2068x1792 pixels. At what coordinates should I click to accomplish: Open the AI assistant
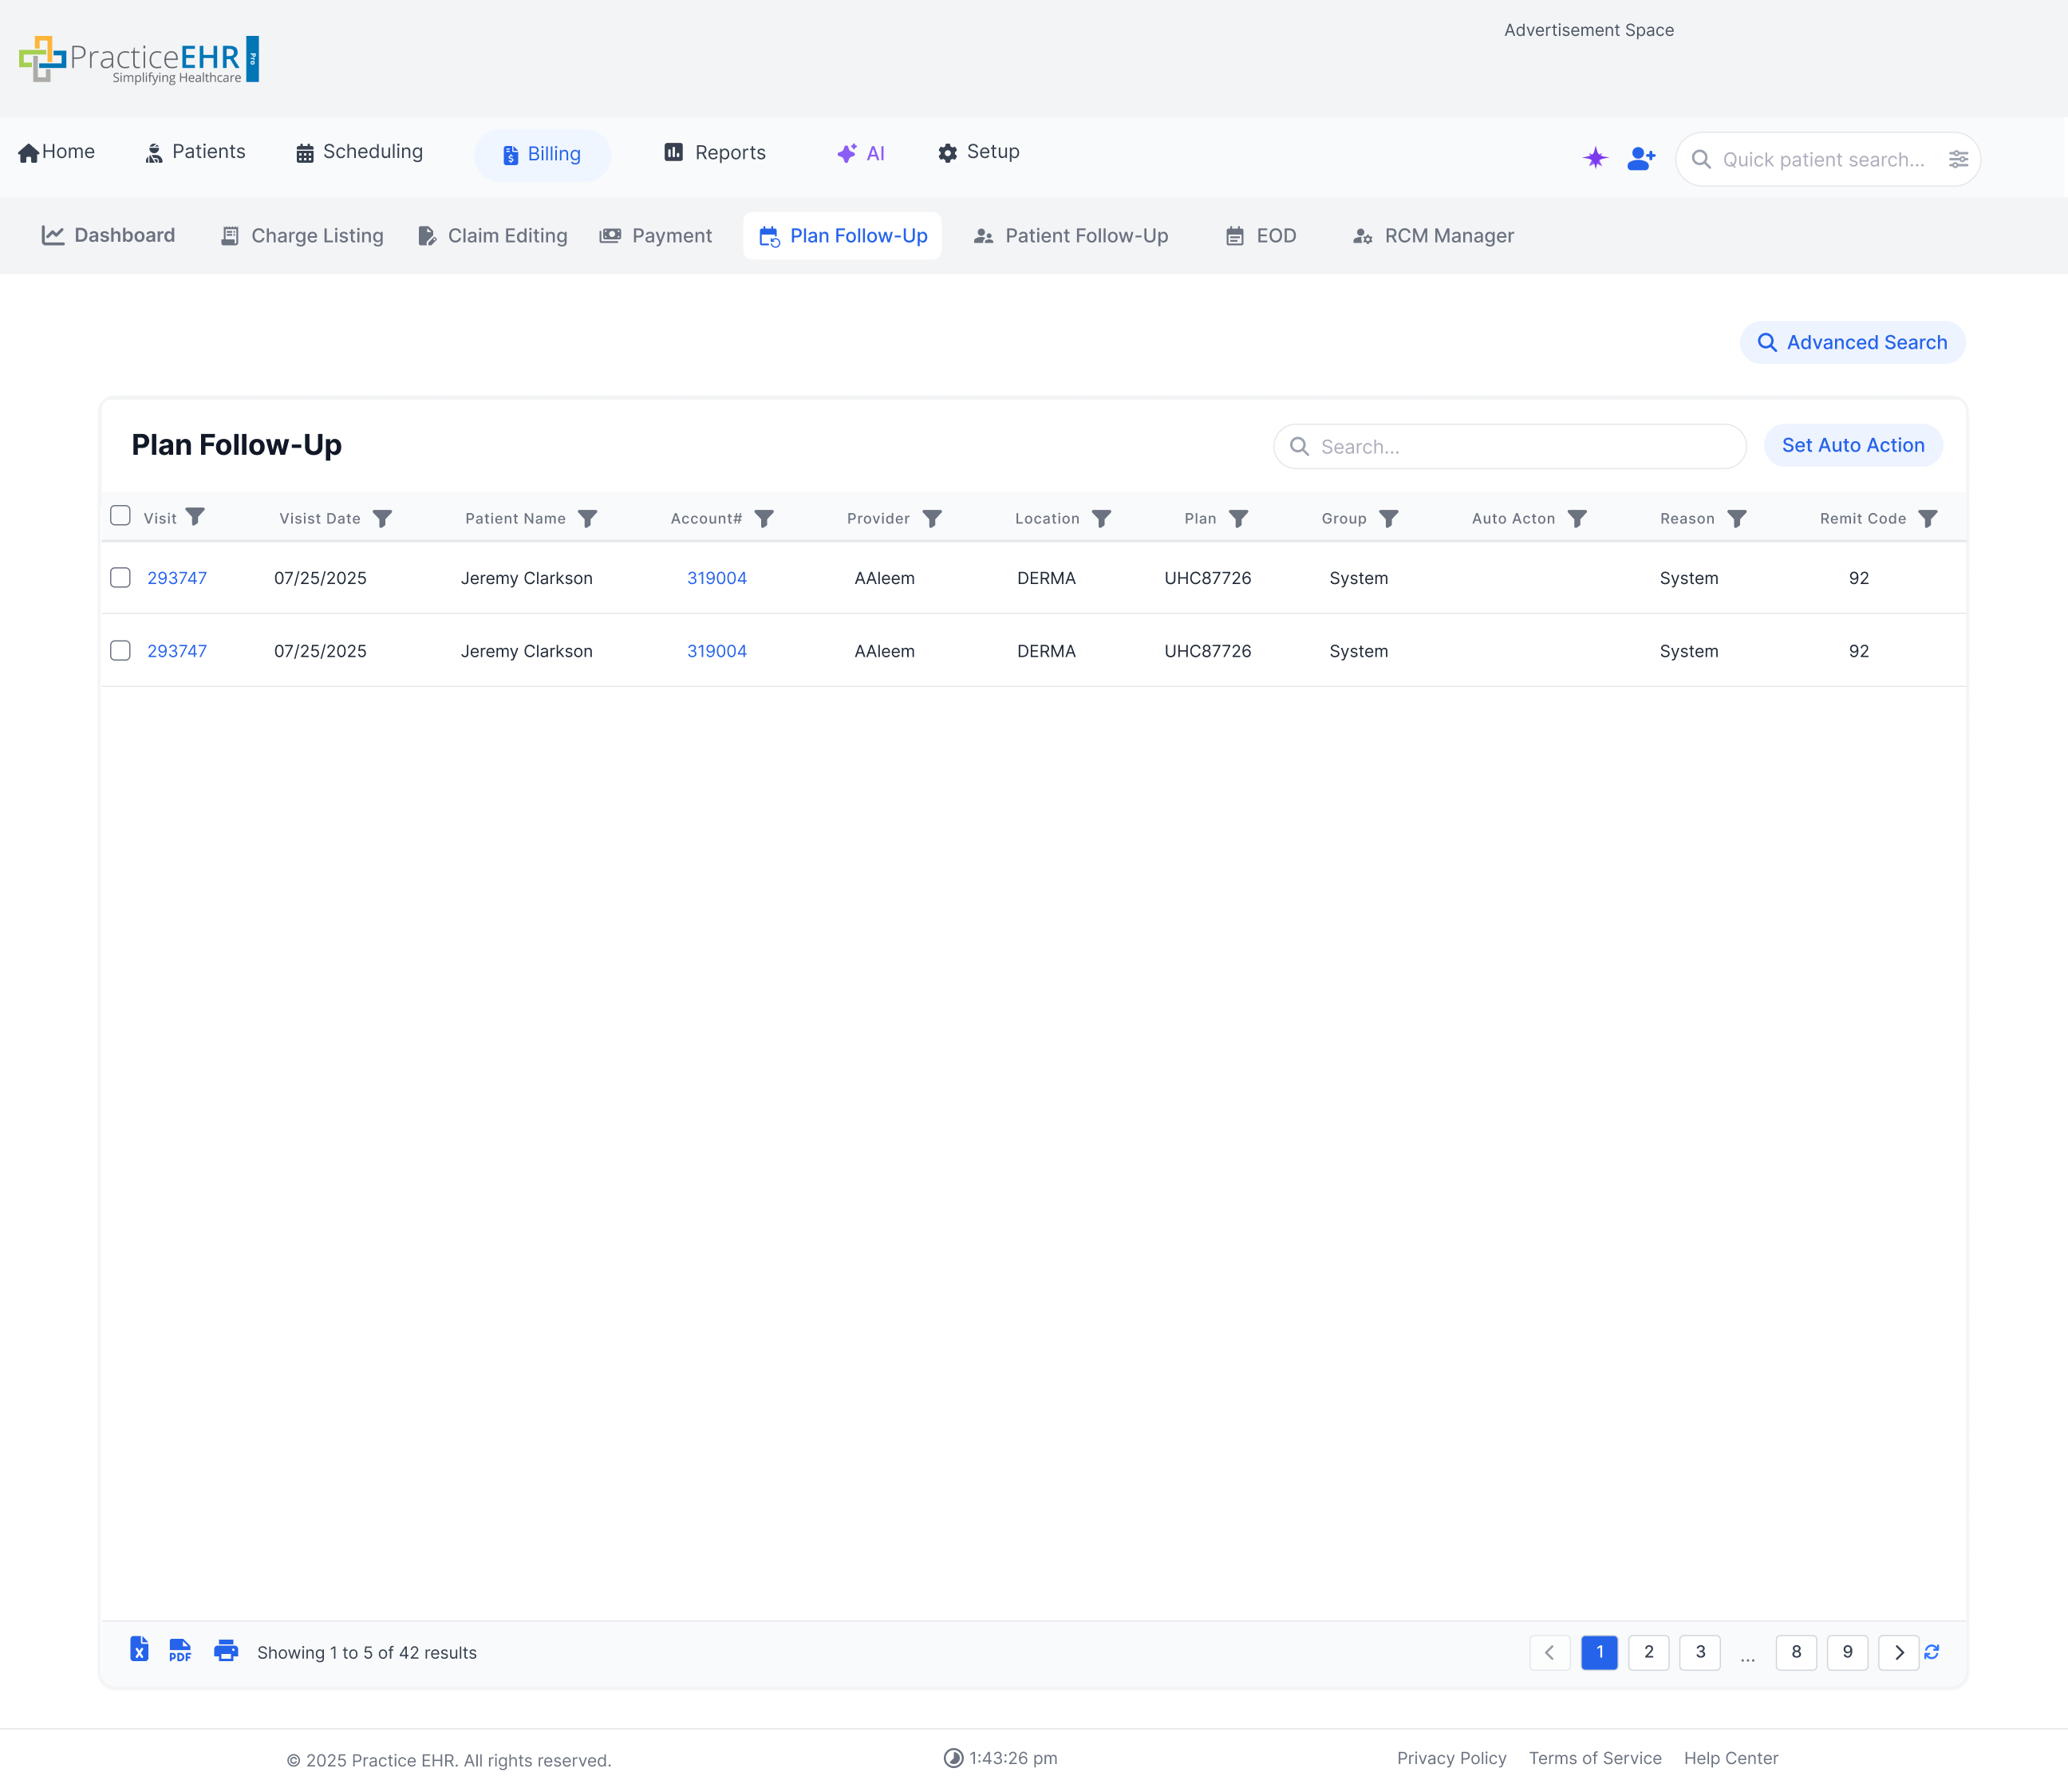coord(860,153)
